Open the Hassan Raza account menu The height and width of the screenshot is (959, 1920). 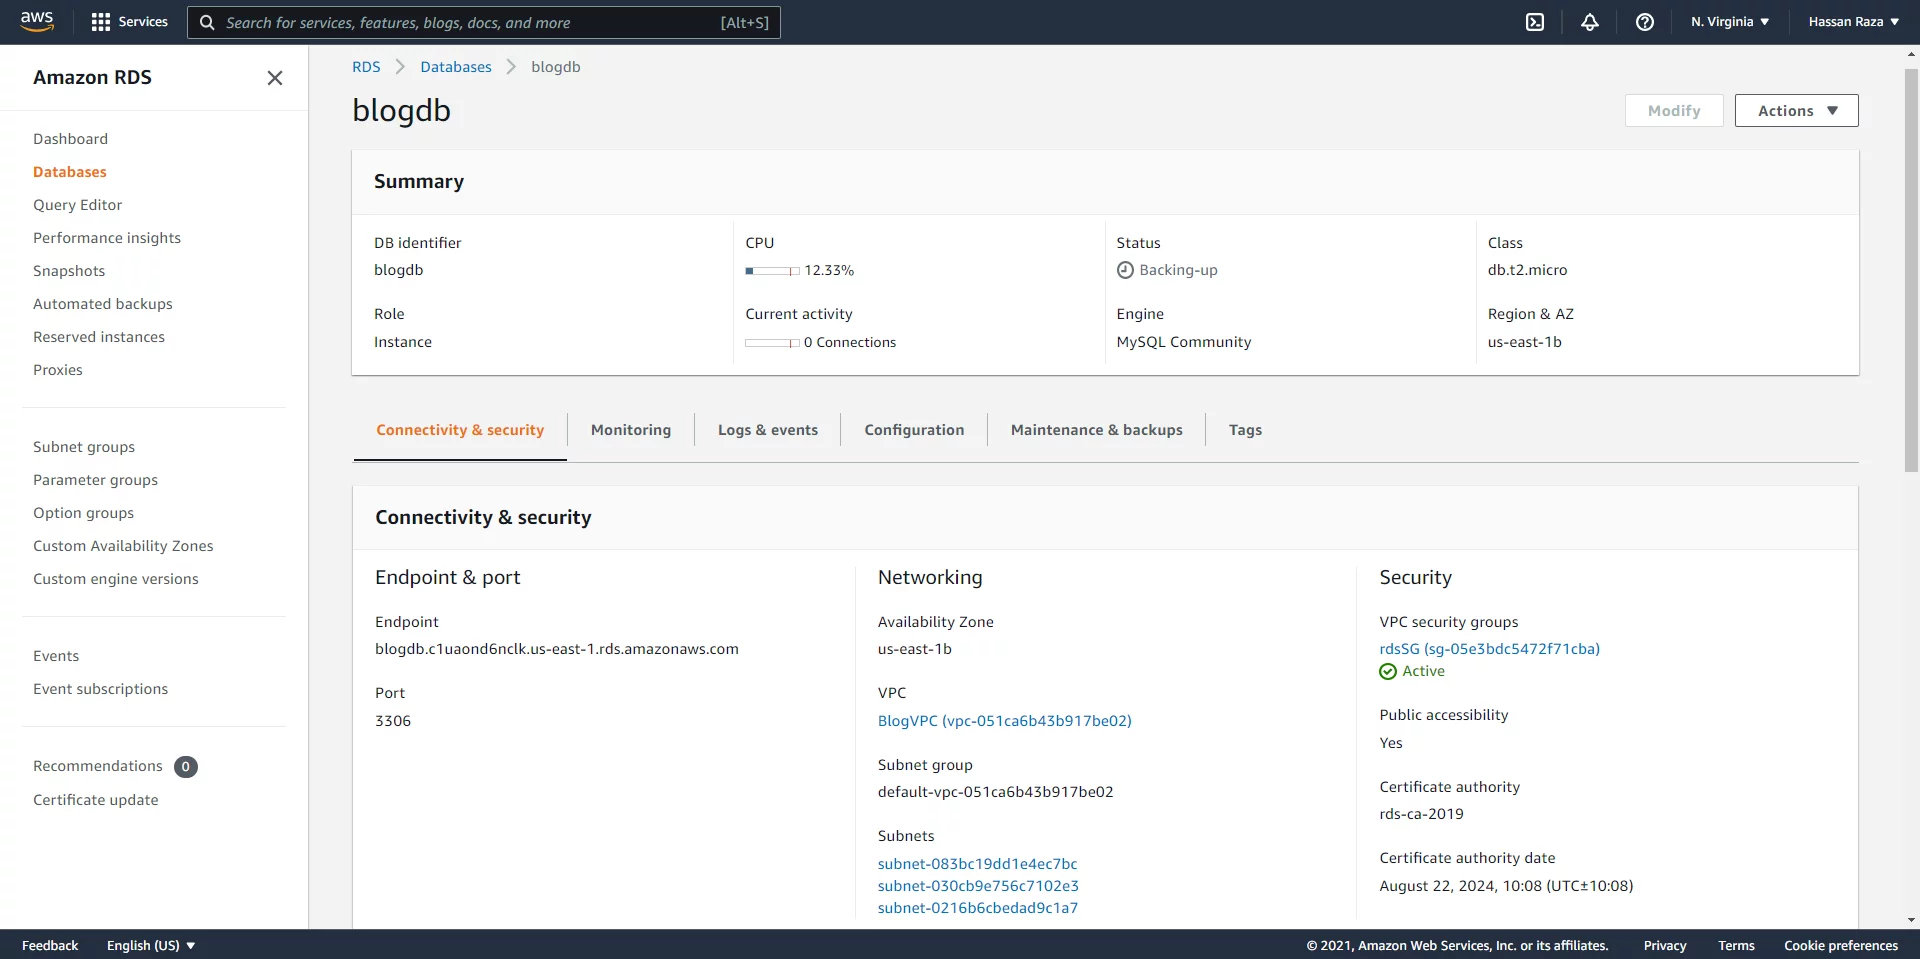1854,22
